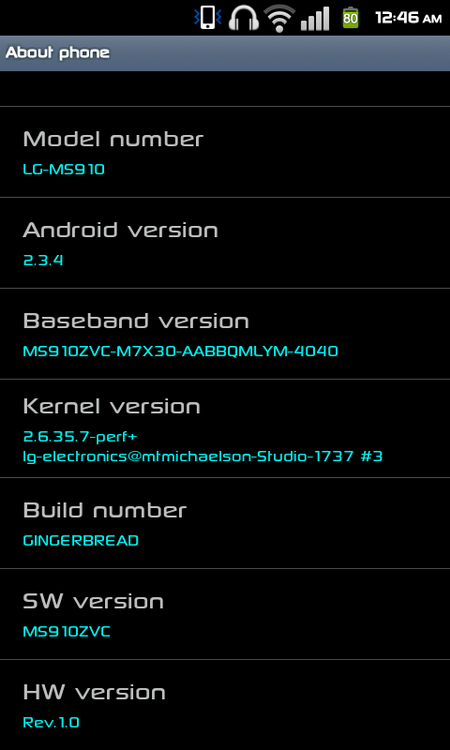This screenshot has width=450, height=750.
Task: Tap the lg-electronics@mtmichaelson kernel line
Action: 203,457
